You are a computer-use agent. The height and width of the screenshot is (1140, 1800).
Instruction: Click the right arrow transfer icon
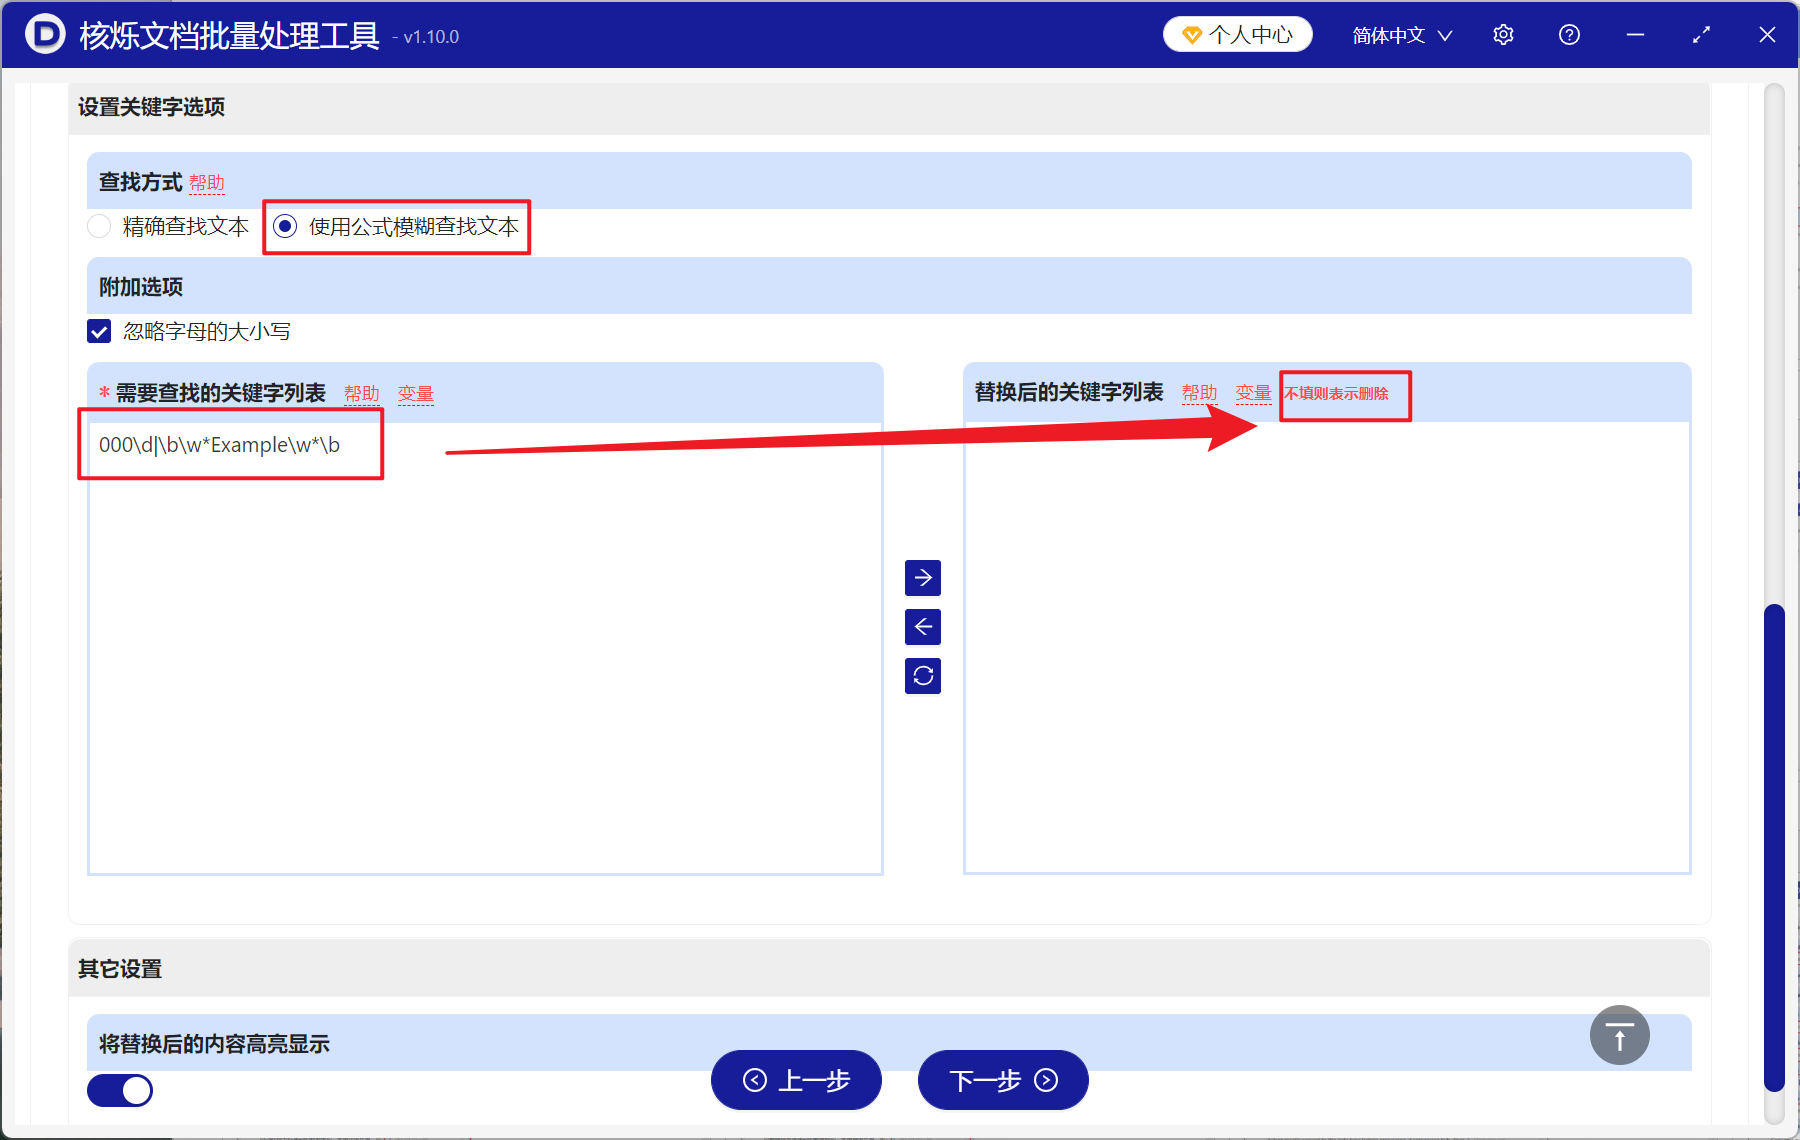(923, 578)
